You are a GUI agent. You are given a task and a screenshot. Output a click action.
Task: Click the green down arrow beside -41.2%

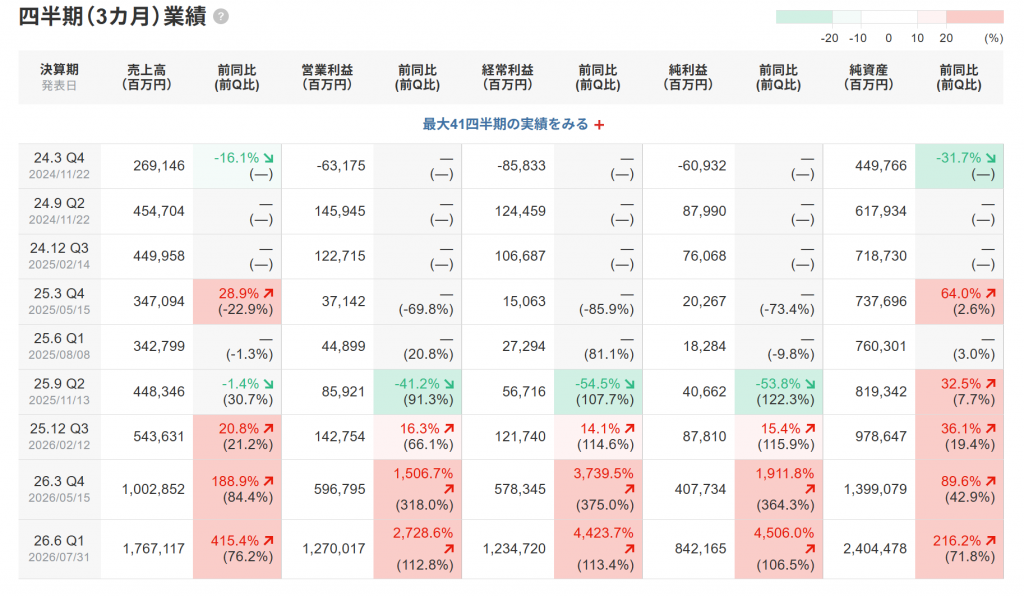pyautogui.click(x=449, y=384)
